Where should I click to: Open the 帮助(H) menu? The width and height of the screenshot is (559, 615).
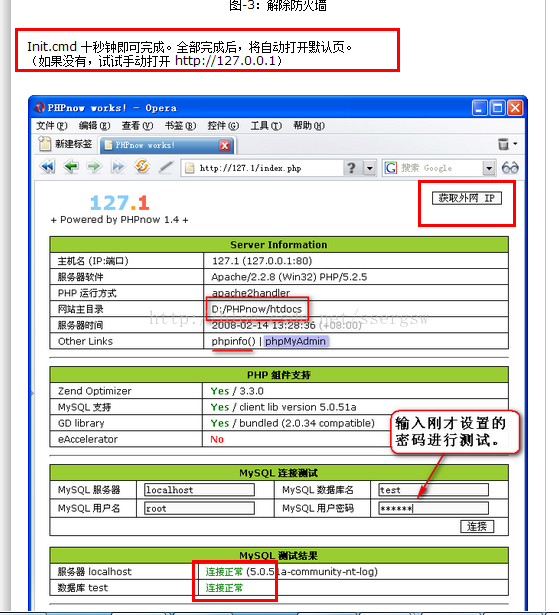click(x=309, y=126)
